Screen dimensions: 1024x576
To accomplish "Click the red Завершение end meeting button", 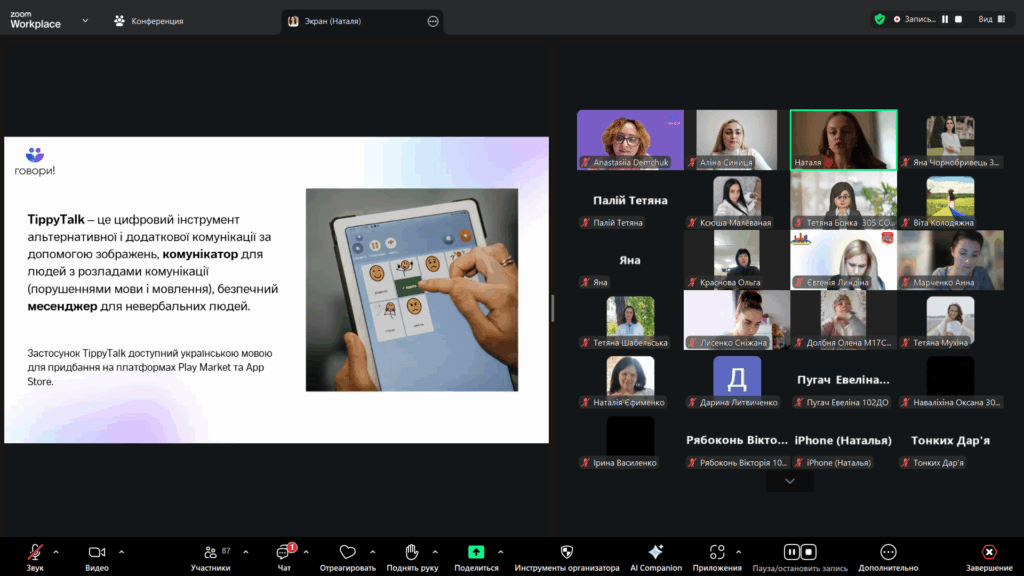I will [988, 552].
